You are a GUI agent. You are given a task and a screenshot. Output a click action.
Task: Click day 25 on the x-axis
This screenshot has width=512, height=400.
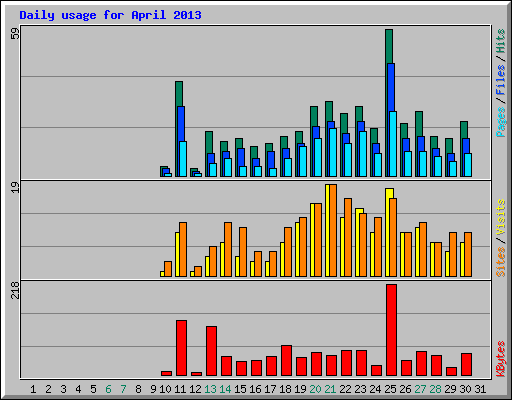[390, 389]
